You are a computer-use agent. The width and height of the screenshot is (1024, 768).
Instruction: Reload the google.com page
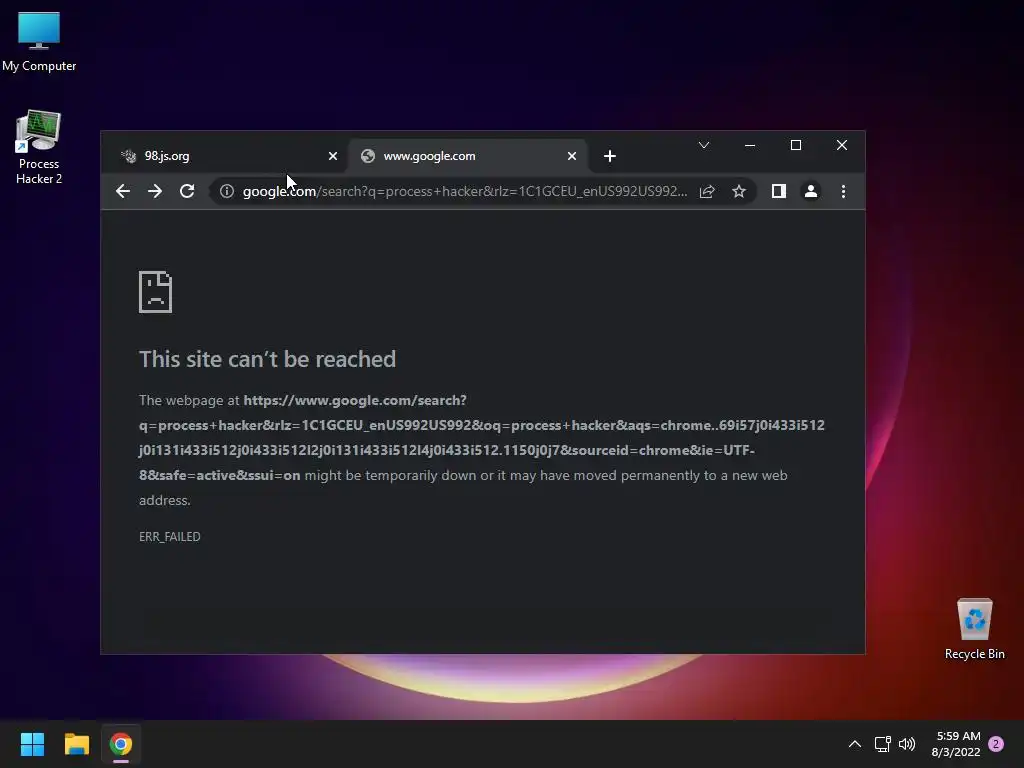click(x=187, y=191)
